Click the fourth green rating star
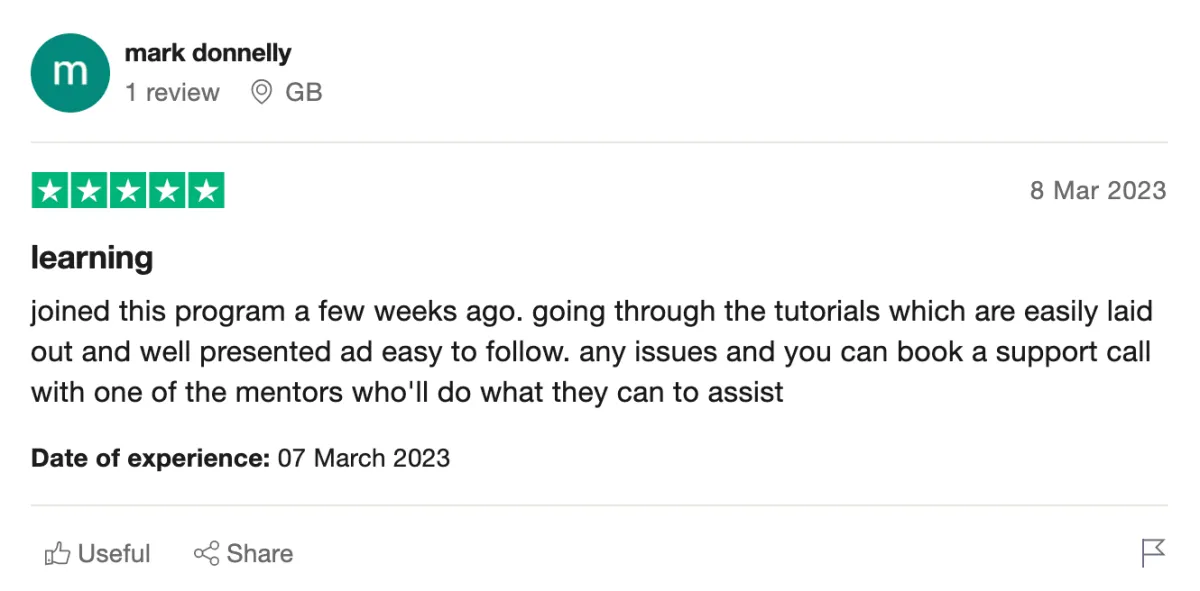Image resolution: width=1200 pixels, height=591 pixels. [x=167, y=190]
